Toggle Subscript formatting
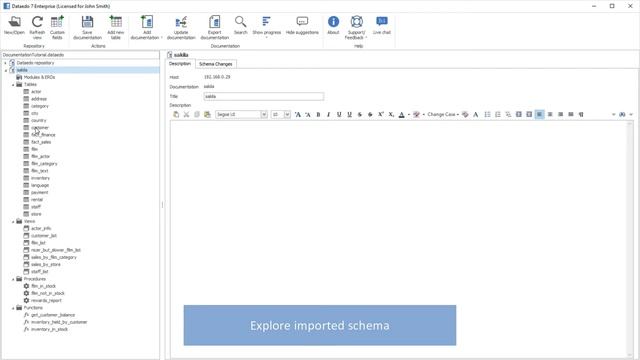This screenshot has height=360, width=640. 391,115
